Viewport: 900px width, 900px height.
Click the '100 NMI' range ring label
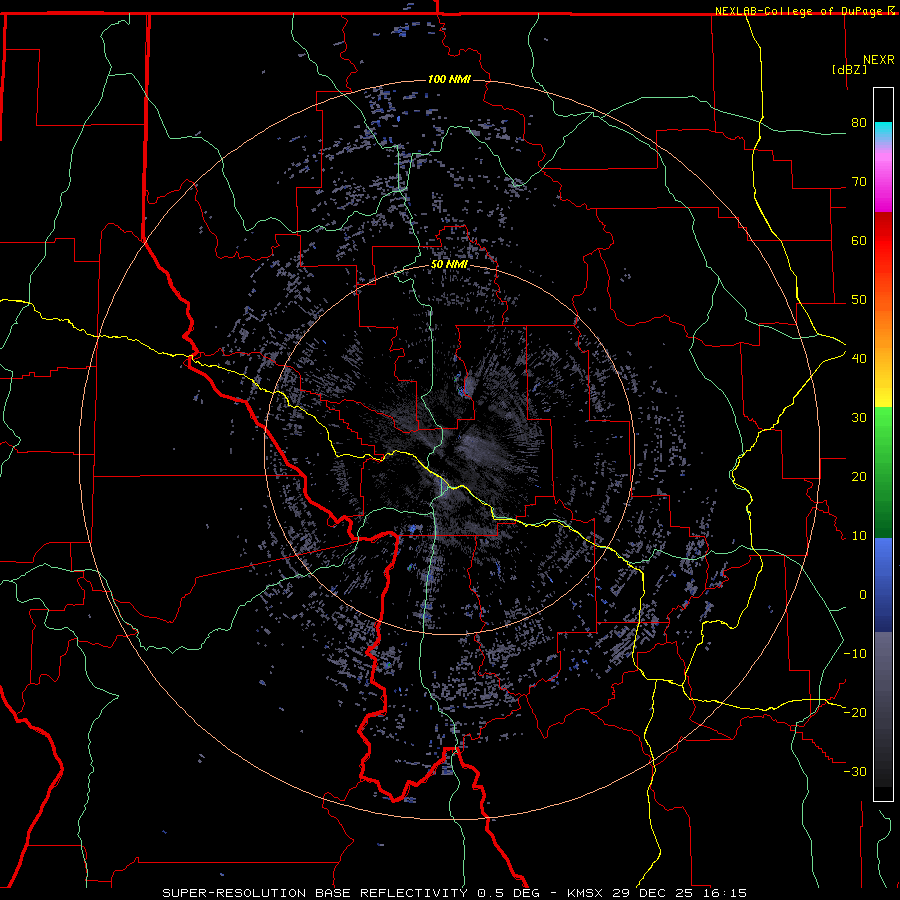449,79
